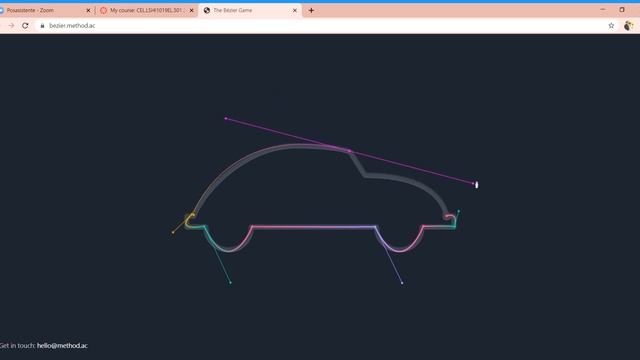This screenshot has width=640, height=360.
Task: Open the hello@method.ac email link
Action: (62, 345)
